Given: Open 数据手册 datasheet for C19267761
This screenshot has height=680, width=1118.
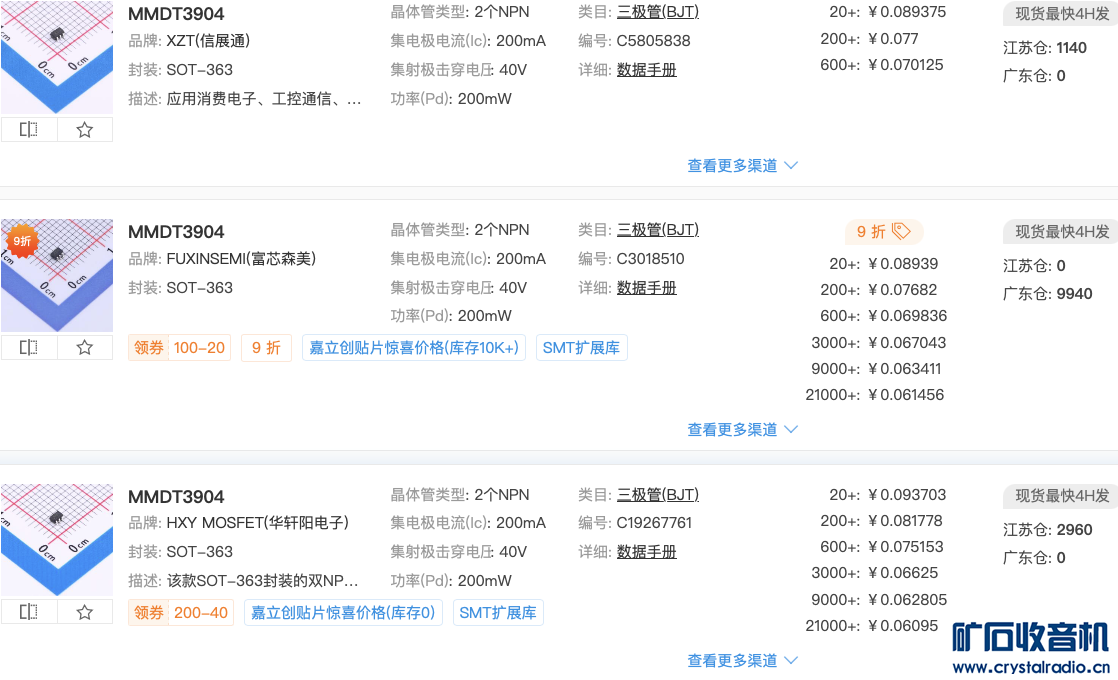Looking at the screenshot, I should point(647,552).
